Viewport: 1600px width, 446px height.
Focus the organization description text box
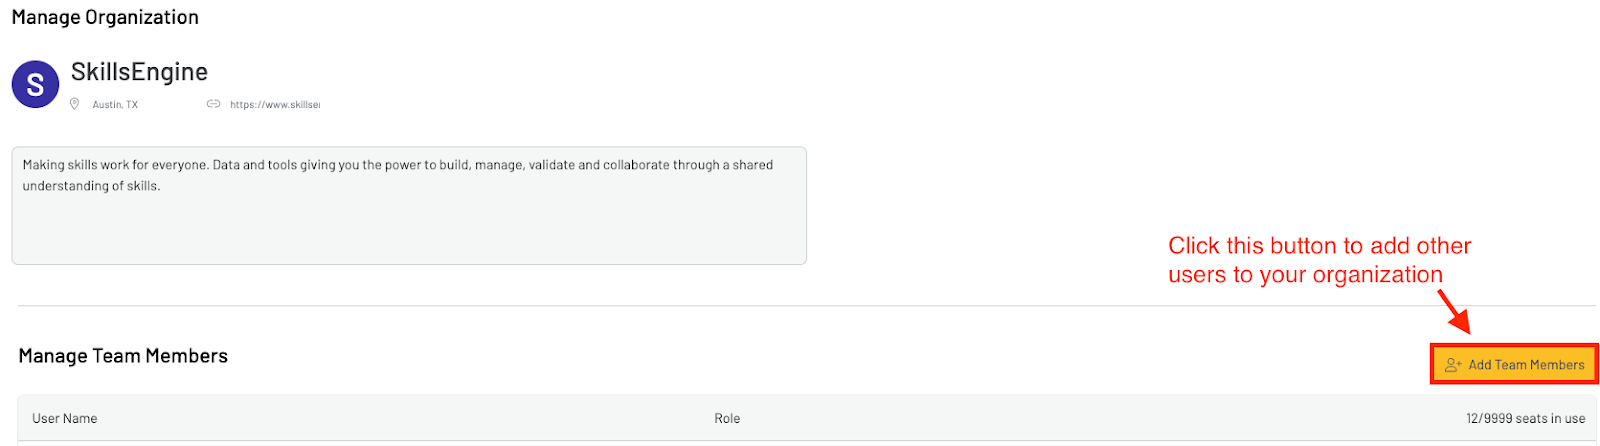pos(408,225)
